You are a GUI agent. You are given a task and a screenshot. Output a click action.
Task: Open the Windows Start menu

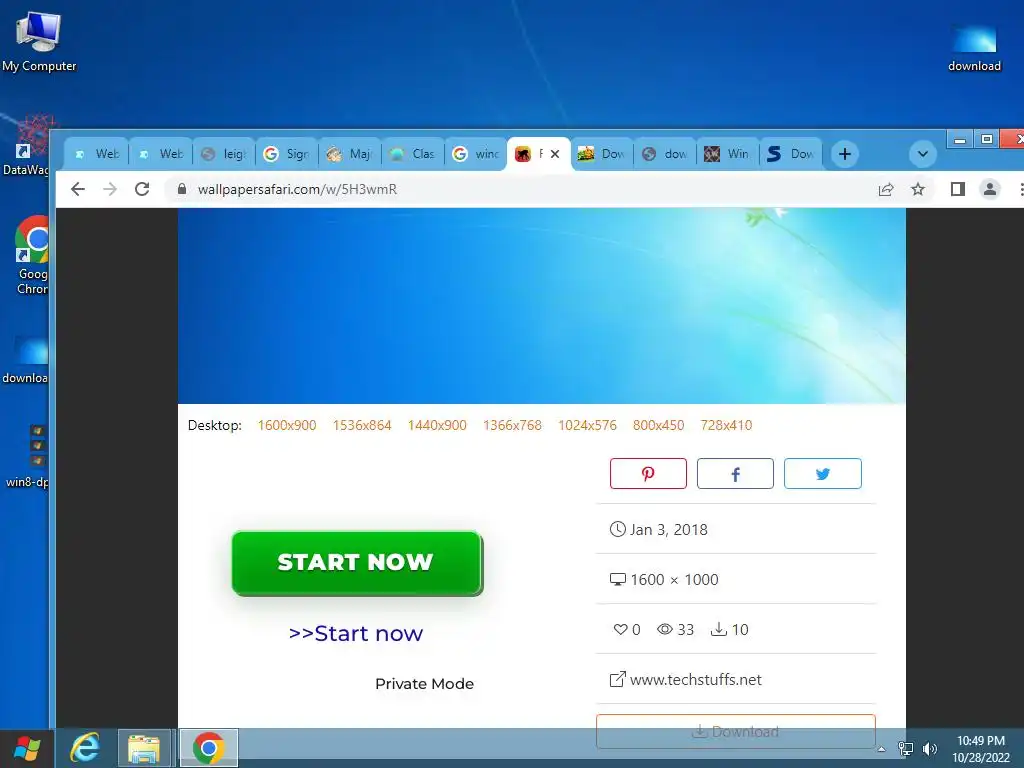[x=27, y=748]
